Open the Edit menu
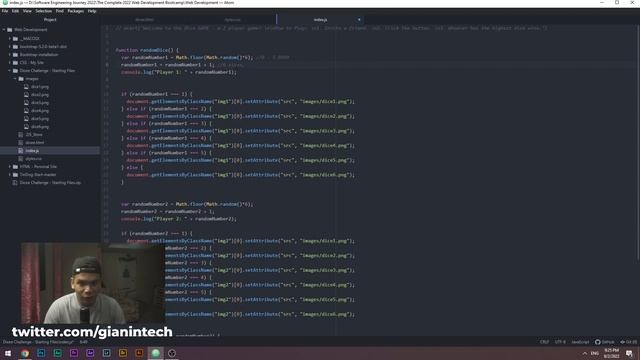The height and width of the screenshot is (360, 640). pyautogui.click(x=16, y=11)
